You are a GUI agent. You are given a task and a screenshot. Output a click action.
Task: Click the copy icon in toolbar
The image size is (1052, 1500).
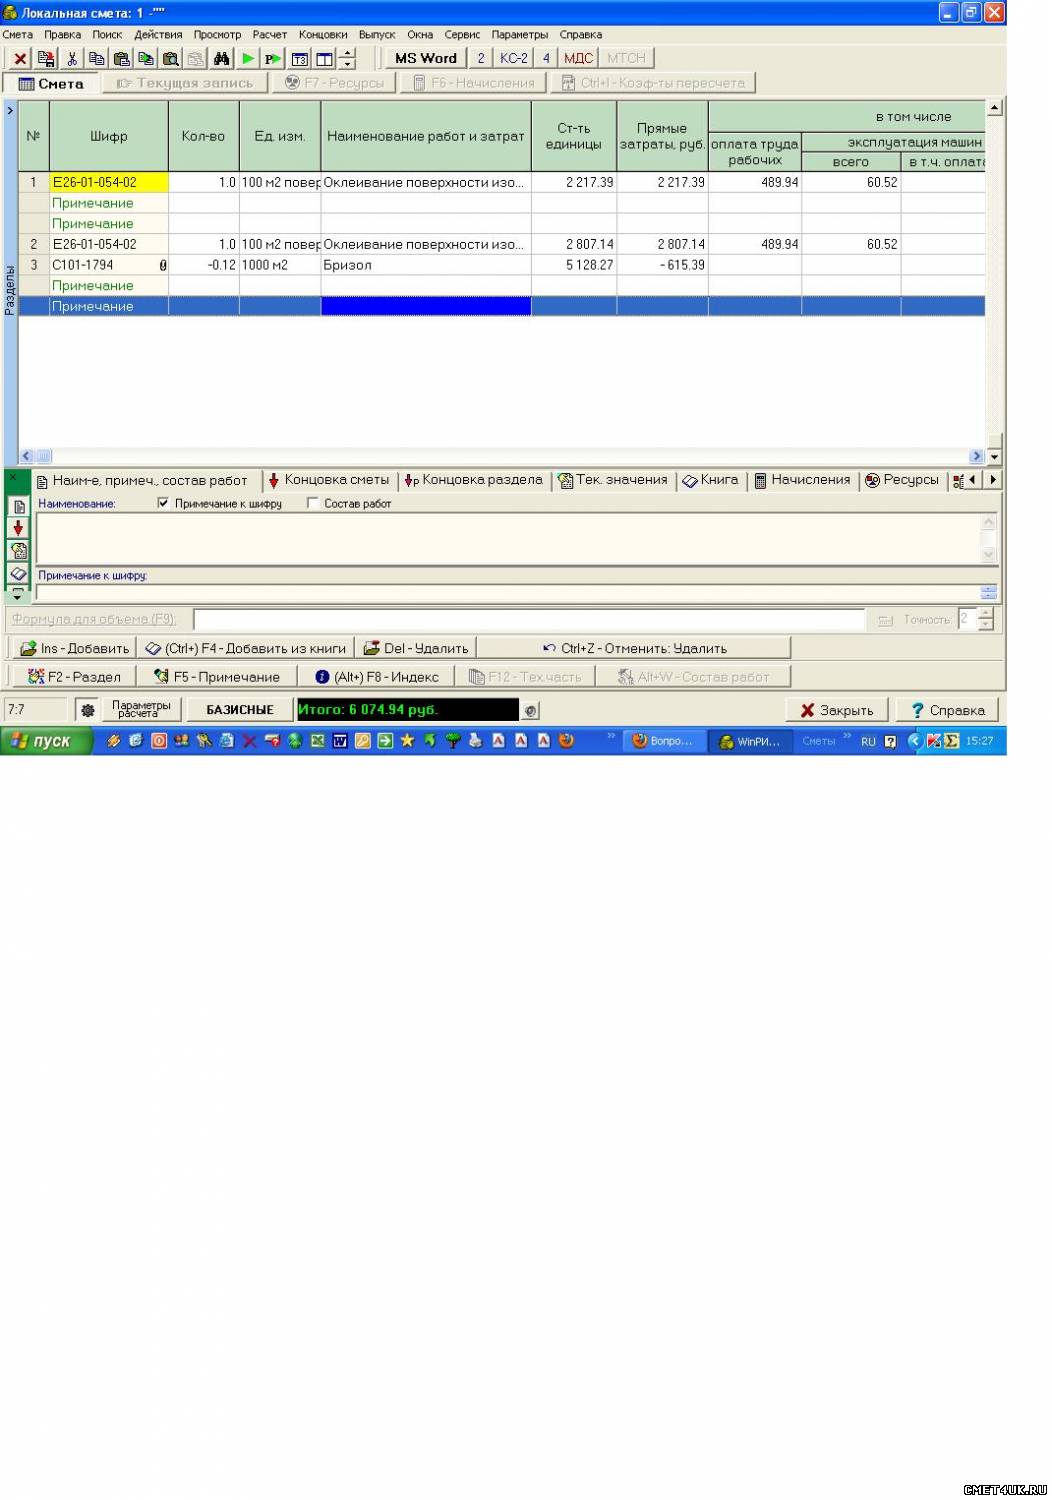[96, 59]
